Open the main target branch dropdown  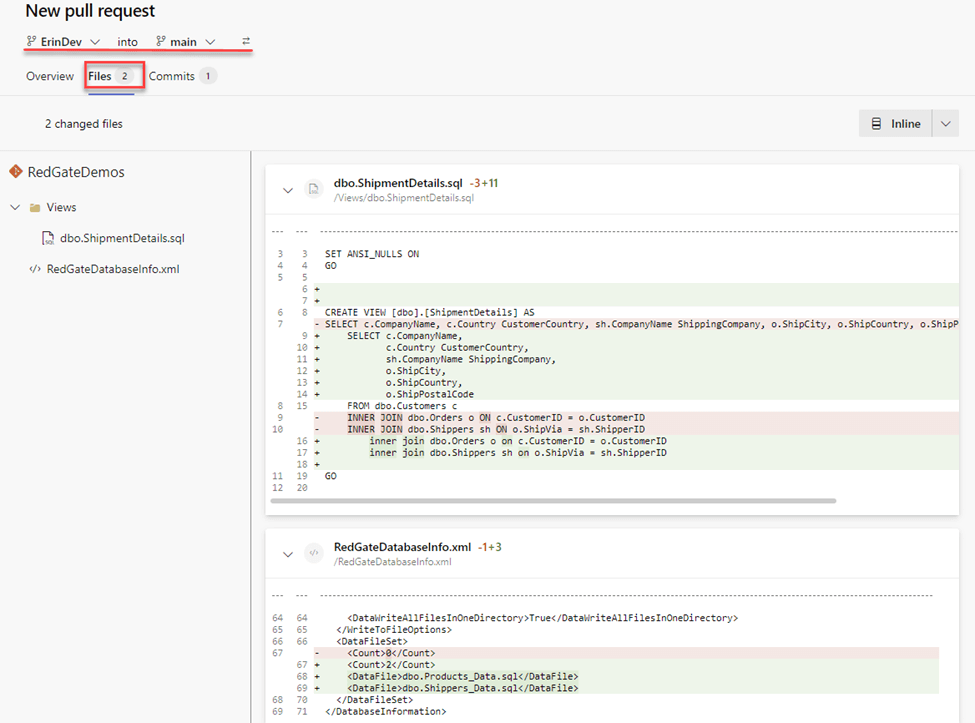[210, 42]
